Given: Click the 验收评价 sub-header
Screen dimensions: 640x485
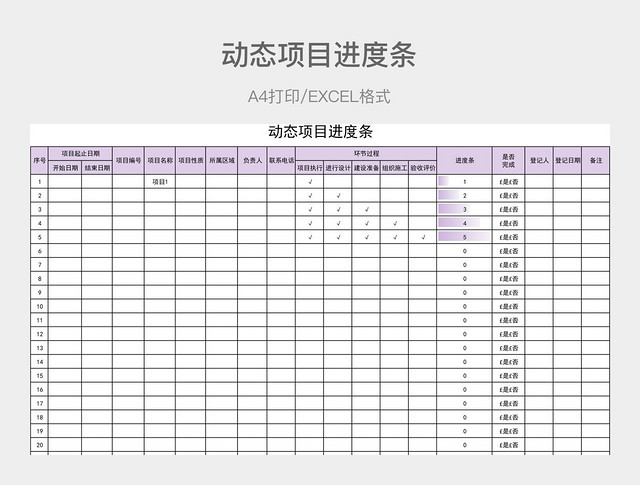Looking at the screenshot, I should coord(423,167).
